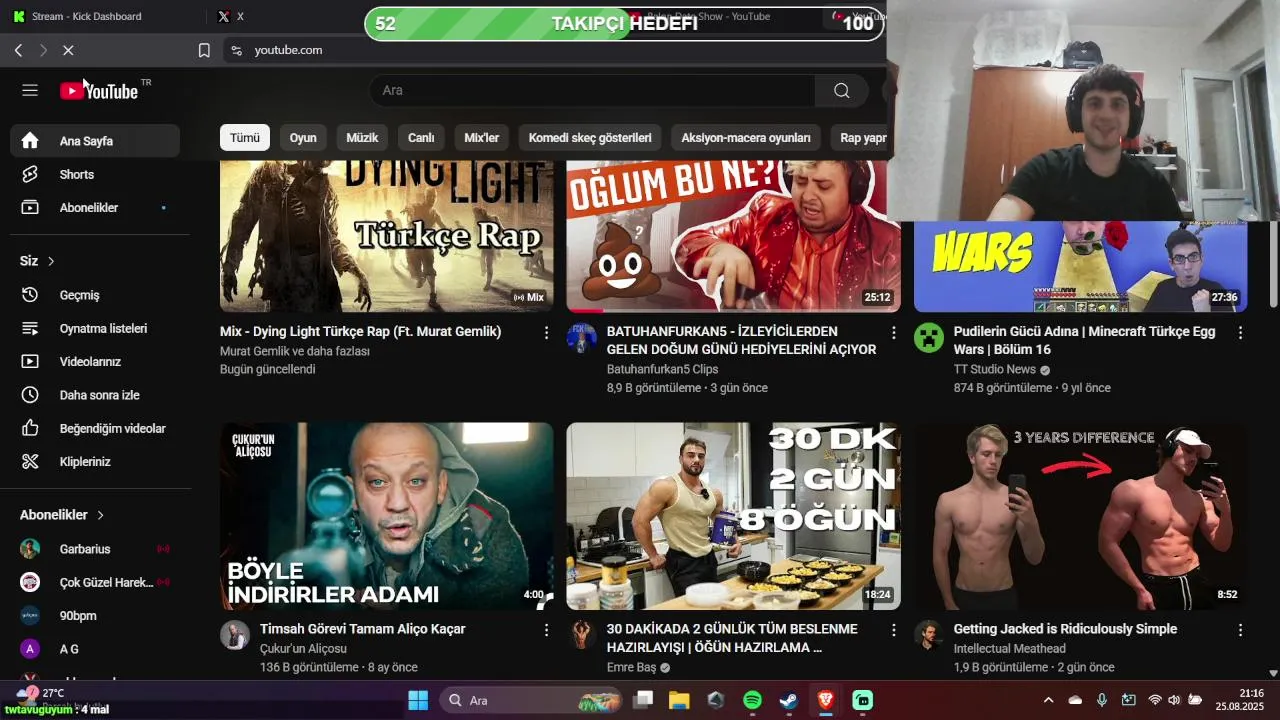1280x720 pixels.
Task: Open Çok Güzel Hareketler channel subscription
Action: (x=95, y=582)
